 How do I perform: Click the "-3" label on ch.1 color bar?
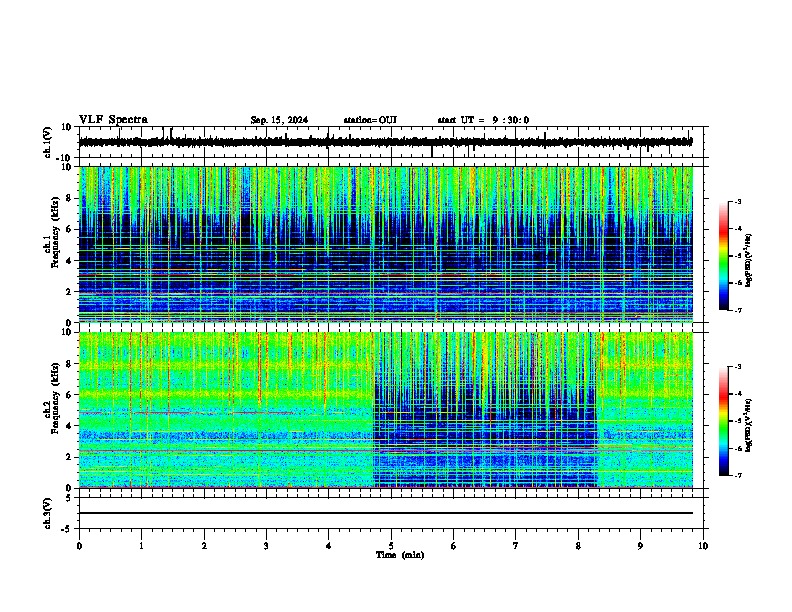coord(737,201)
